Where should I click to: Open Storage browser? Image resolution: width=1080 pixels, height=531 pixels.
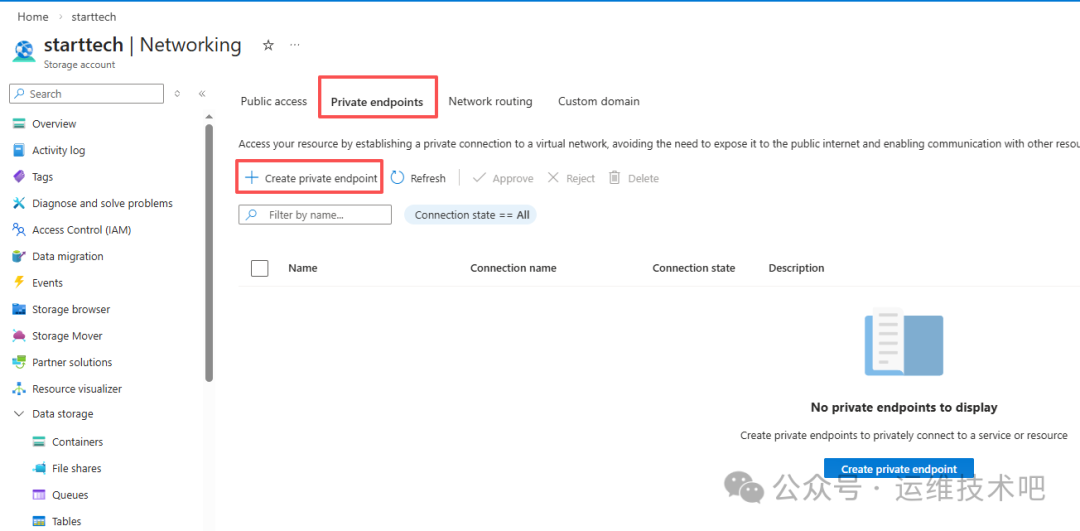click(x=71, y=310)
